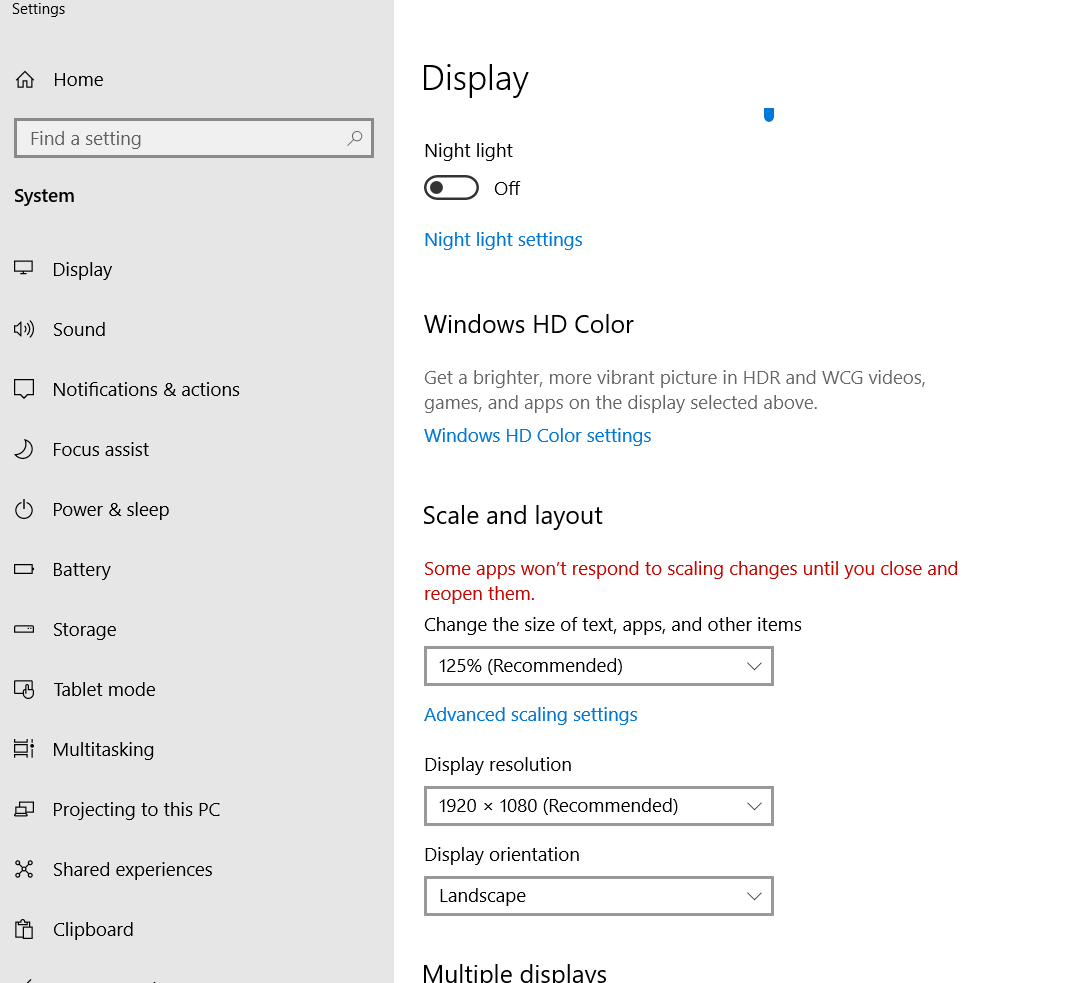
Task: Go to Multitasking settings
Action: (103, 749)
